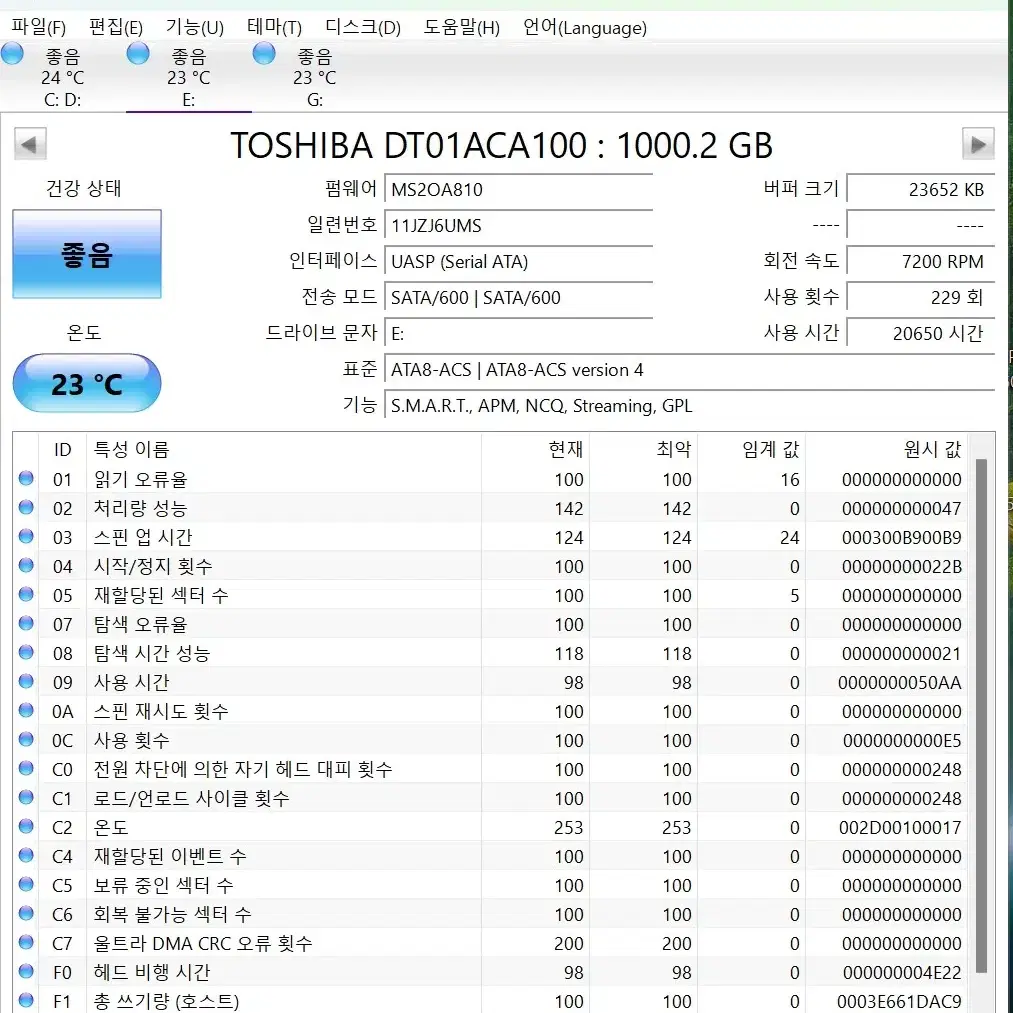This screenshot has width=1013, height=1013.
Task: Click the firmware field MS2OA810
Action: [x=518, y=190]
